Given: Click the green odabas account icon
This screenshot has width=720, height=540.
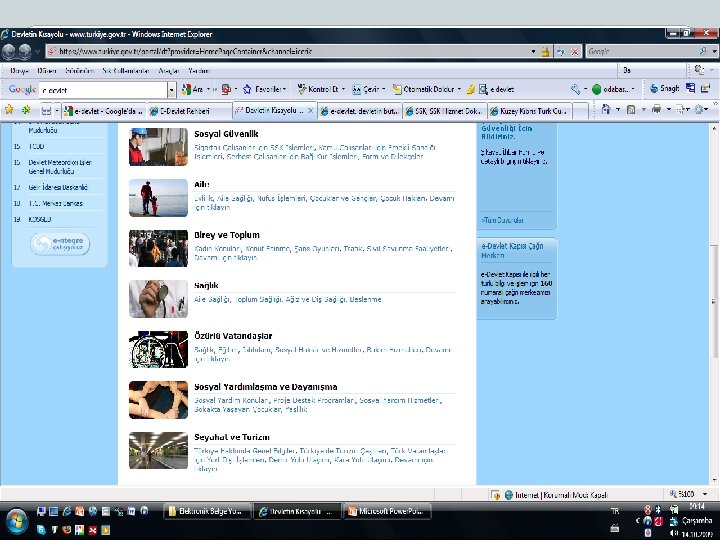Looking at the screenshot, I should [x=596, y=90].
